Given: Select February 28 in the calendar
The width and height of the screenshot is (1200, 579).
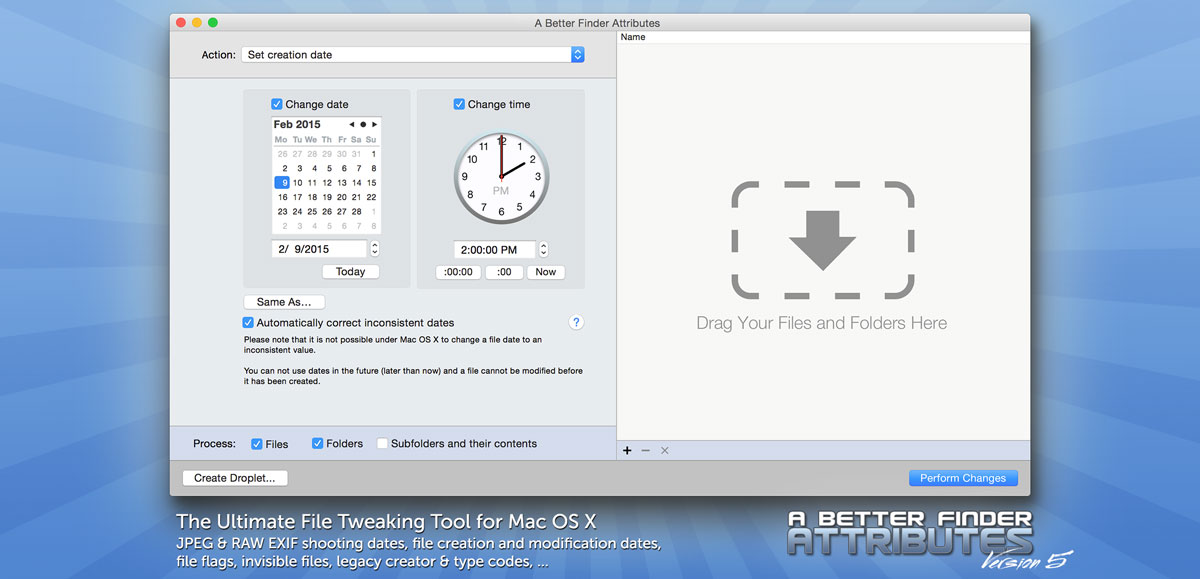Looking at the screenshot, I should click(x=356, y=212).
